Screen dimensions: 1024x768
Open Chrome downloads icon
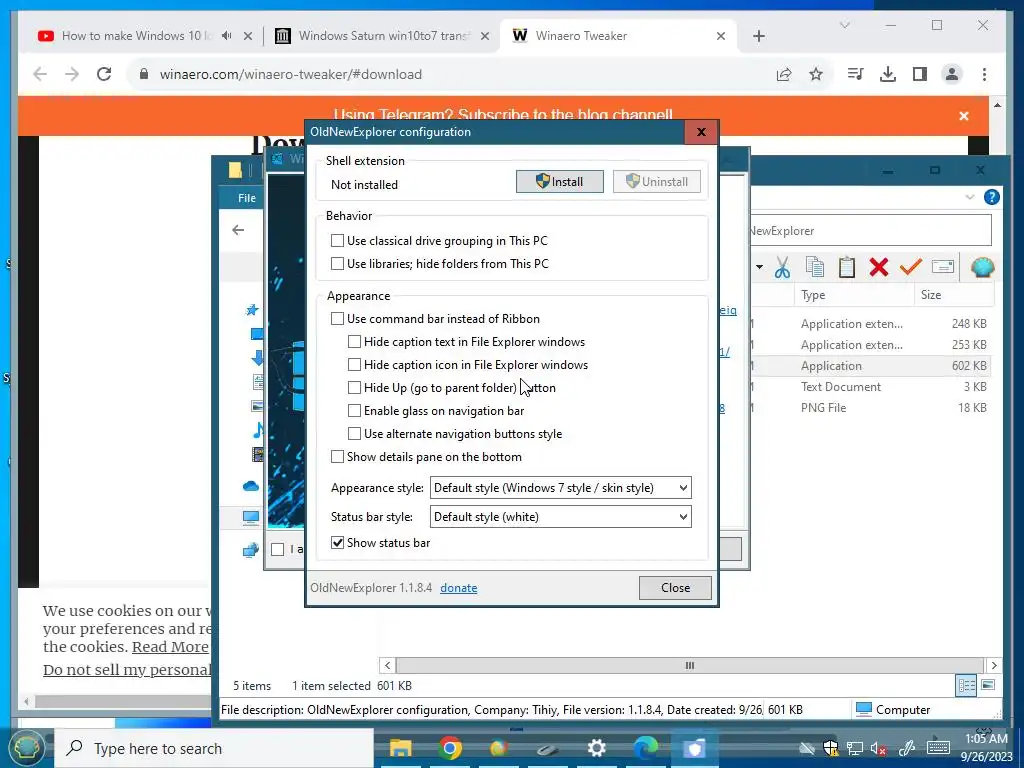(x=888, y=74)
